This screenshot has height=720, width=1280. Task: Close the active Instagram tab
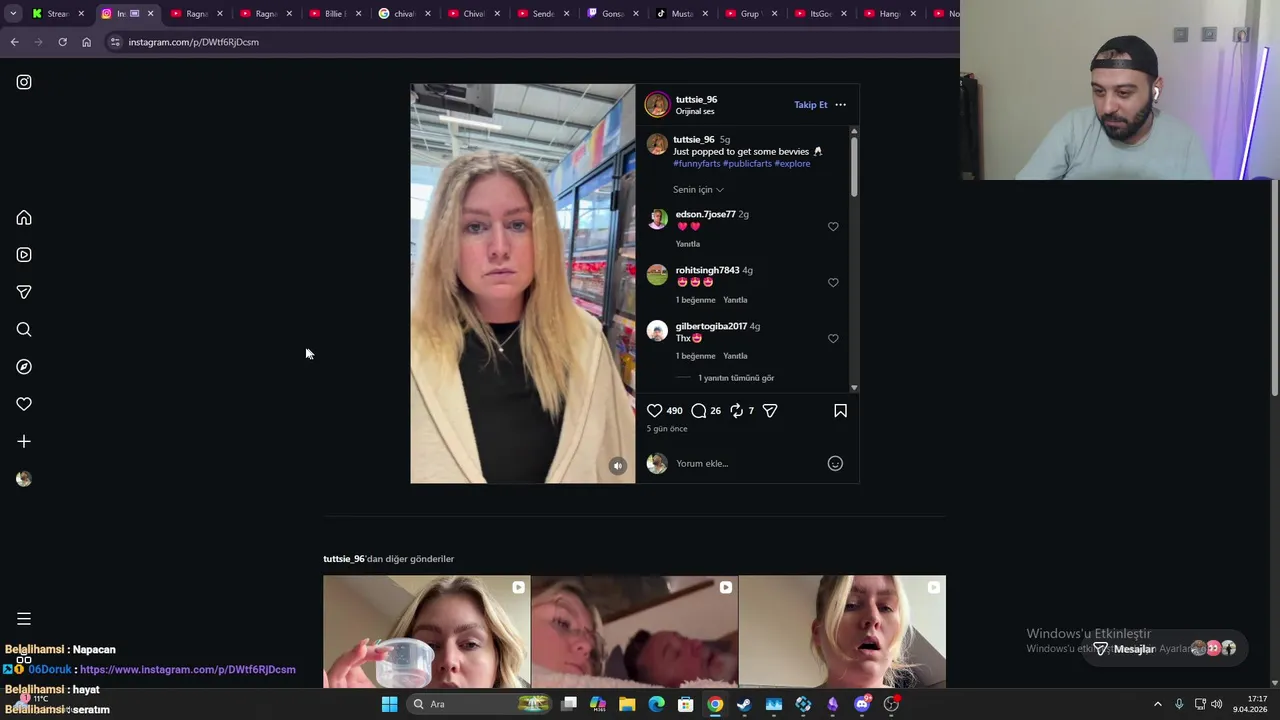tap(151, 14)
